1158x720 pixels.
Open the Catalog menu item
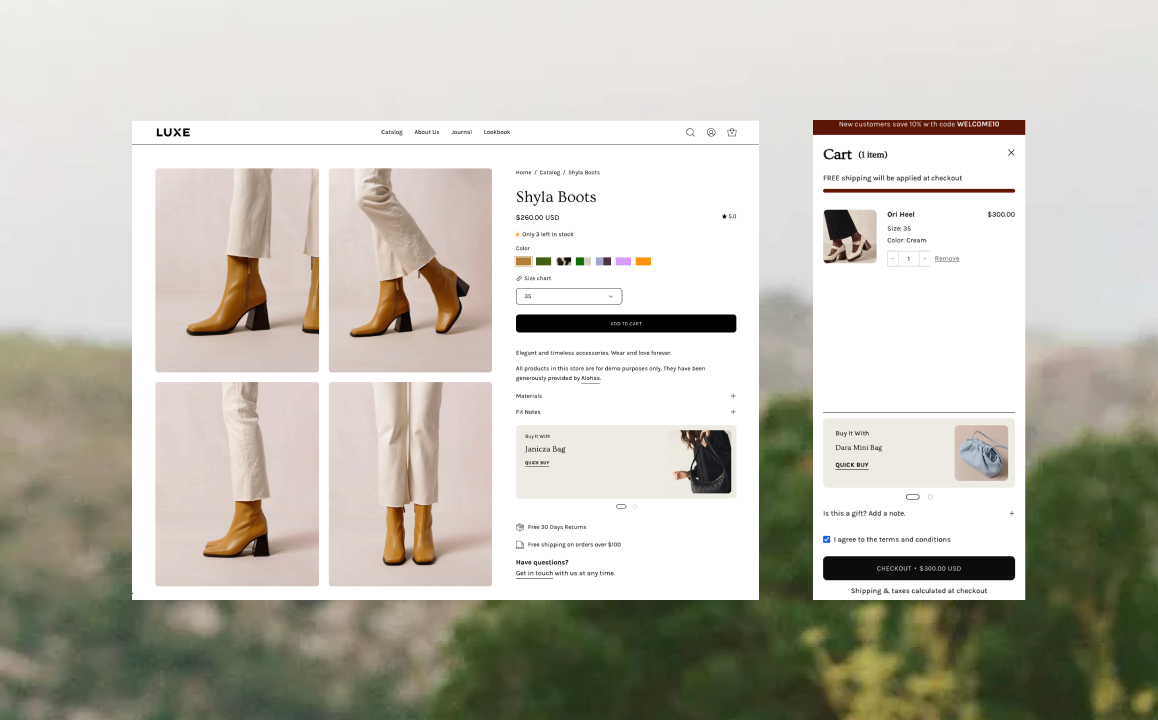tap(392, 132)
